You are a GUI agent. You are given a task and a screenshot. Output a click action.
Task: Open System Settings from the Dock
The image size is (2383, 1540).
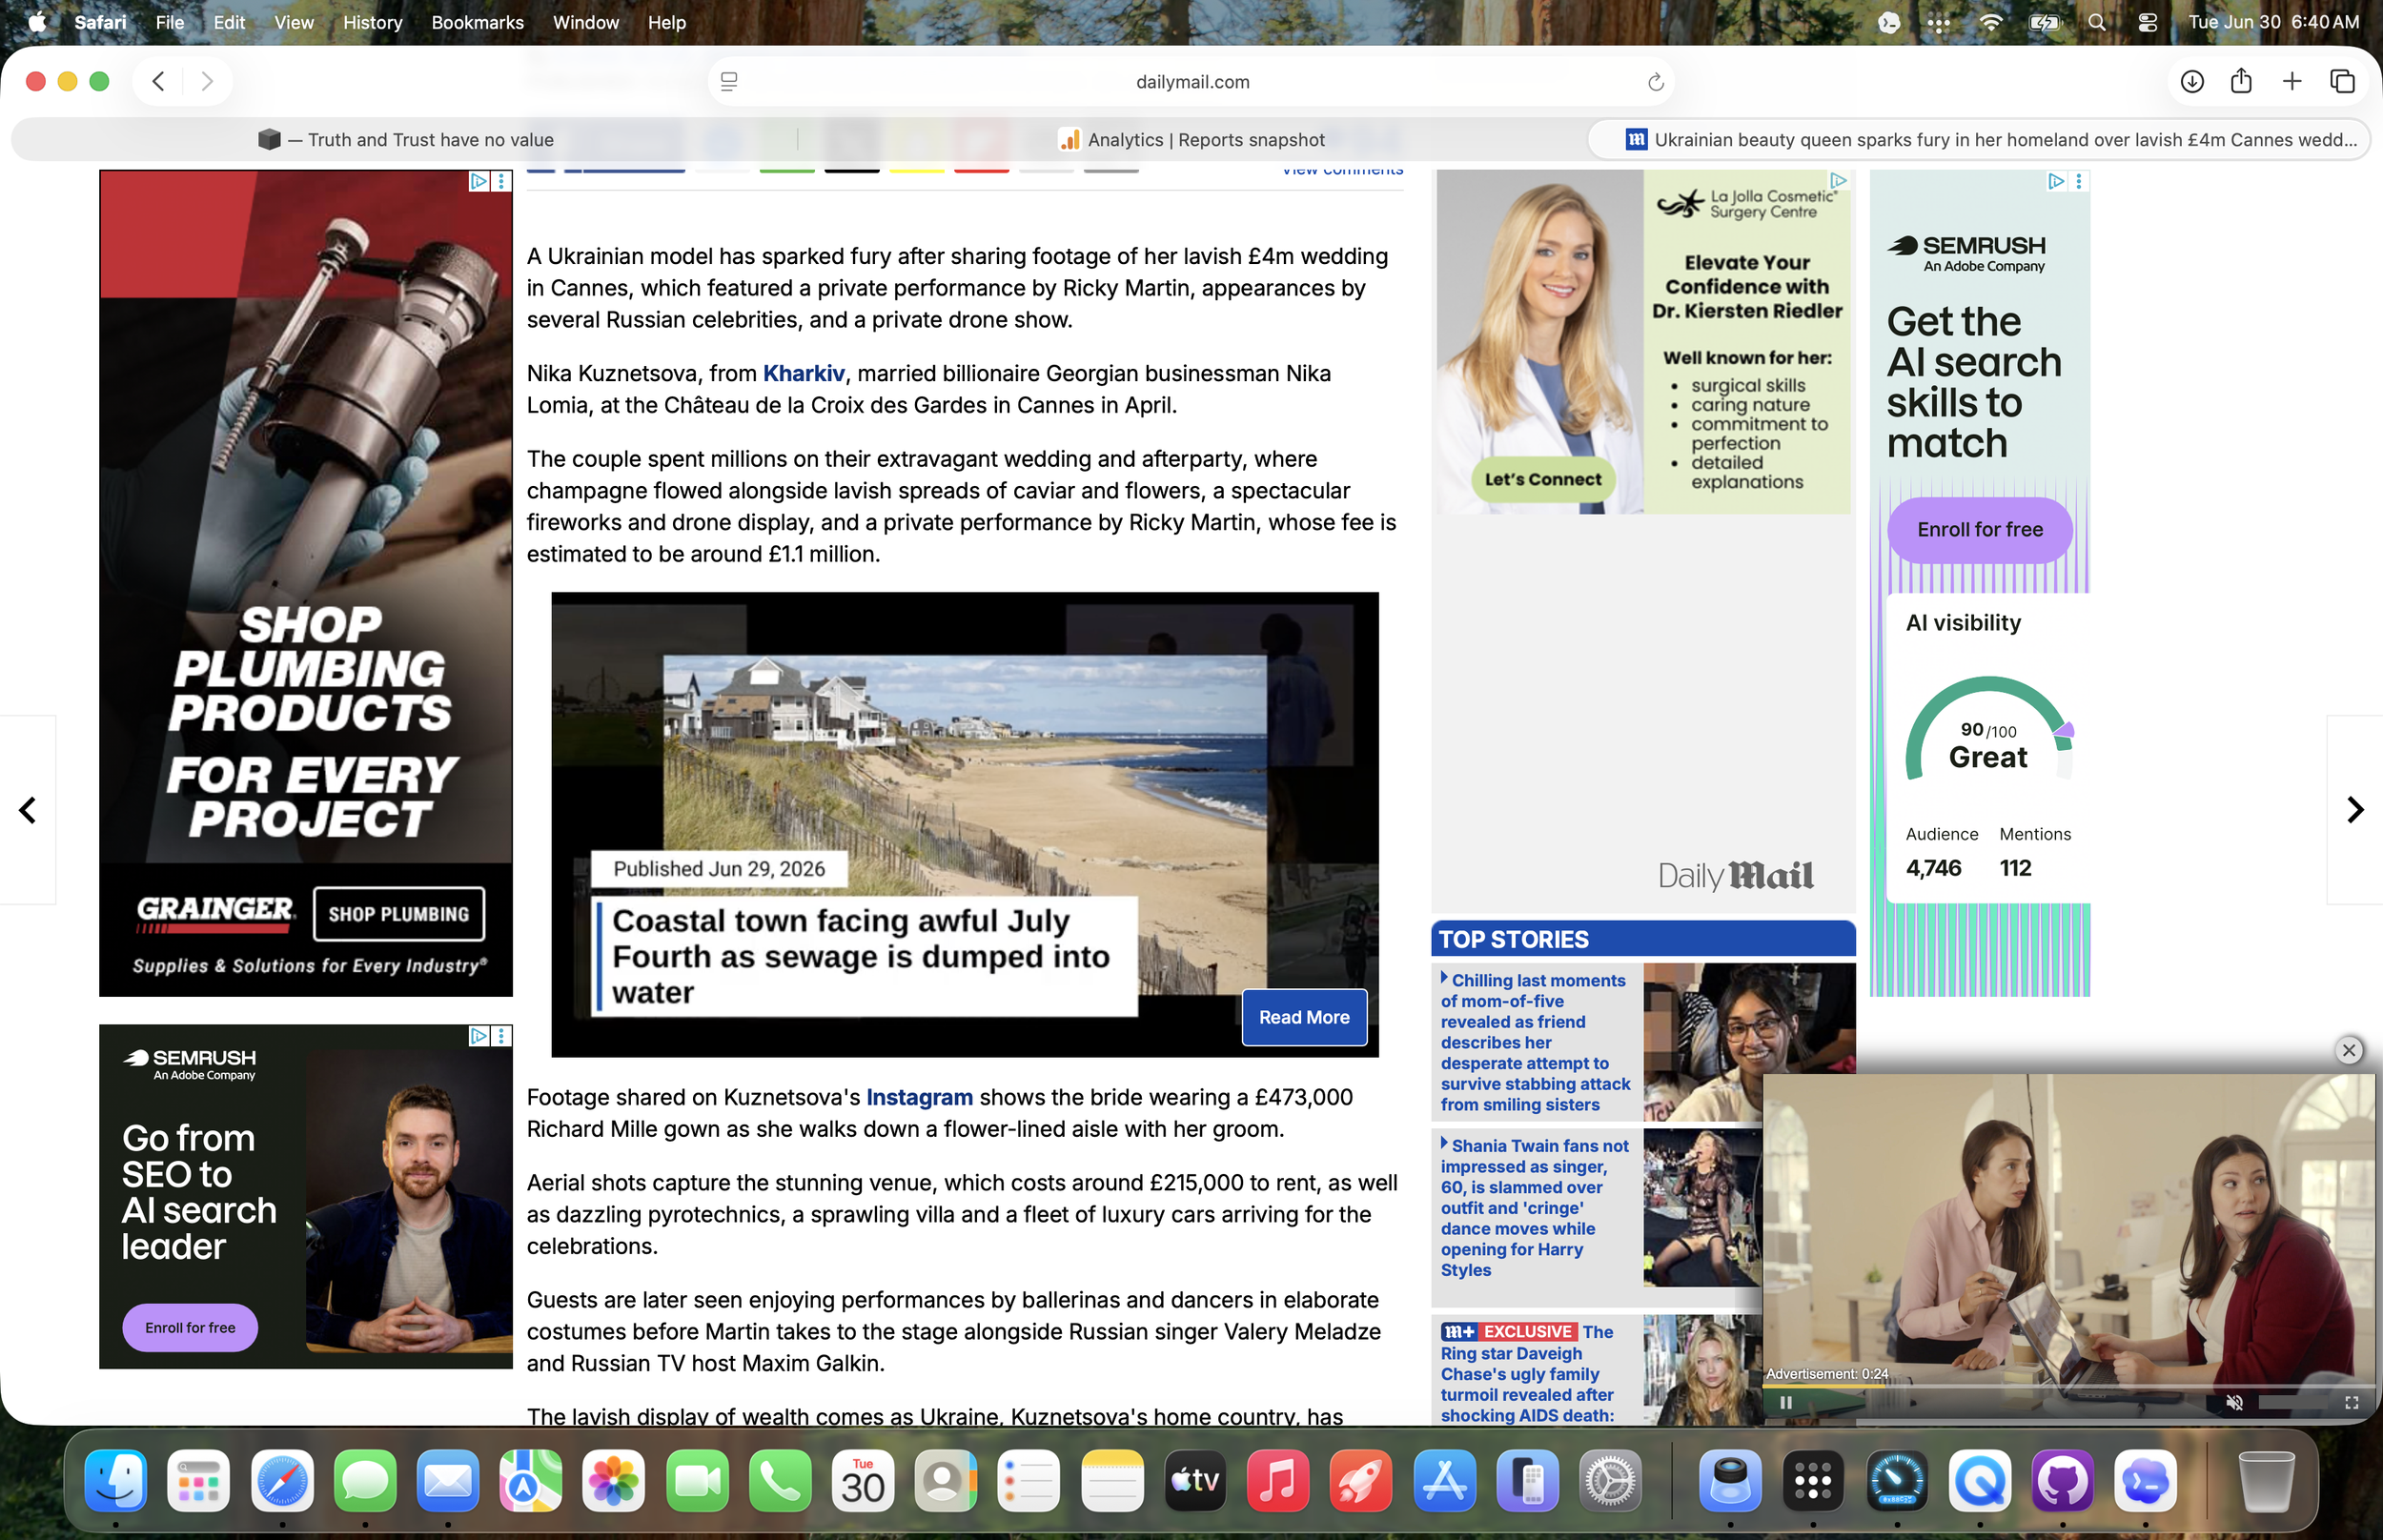point(1610,1481)
